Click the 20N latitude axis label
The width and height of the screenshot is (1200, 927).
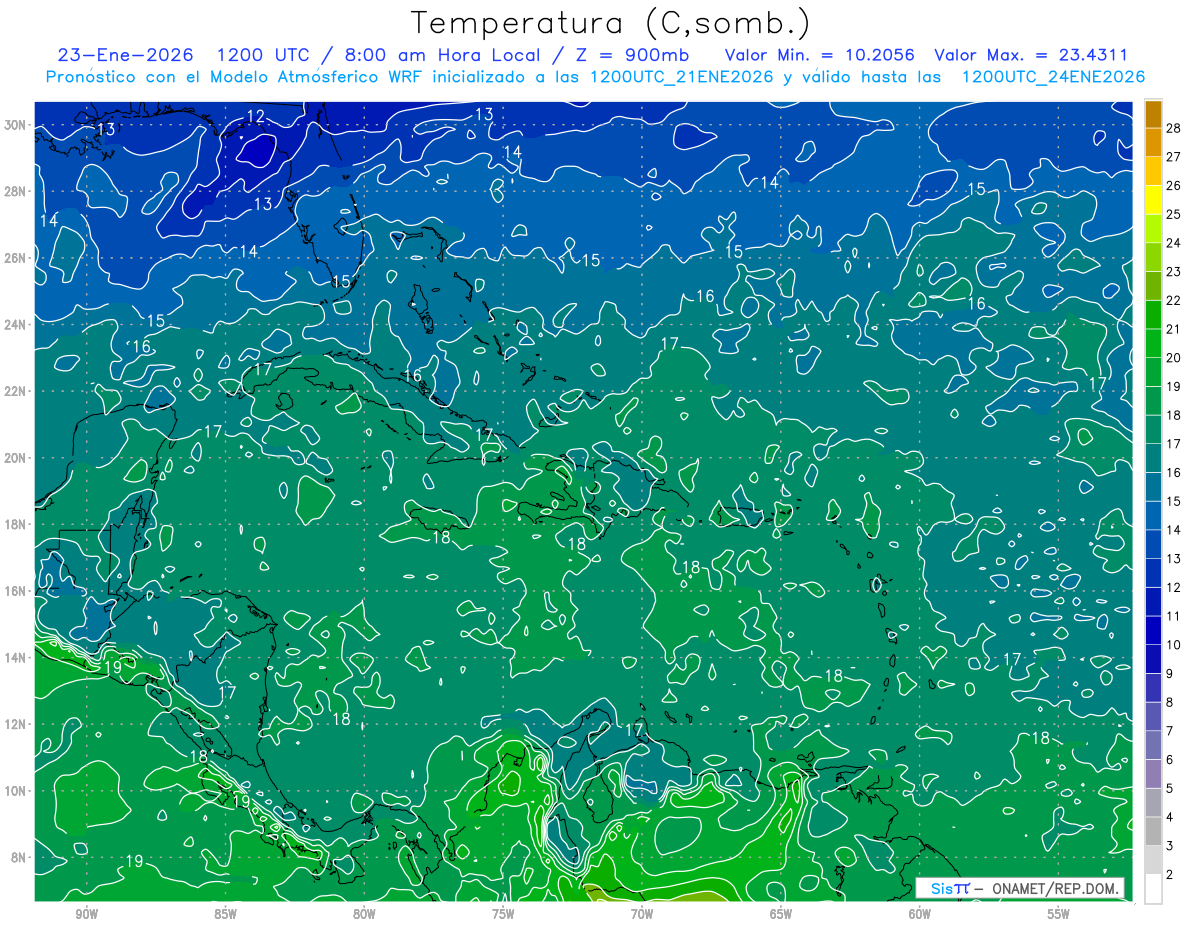tap(16, 458)
